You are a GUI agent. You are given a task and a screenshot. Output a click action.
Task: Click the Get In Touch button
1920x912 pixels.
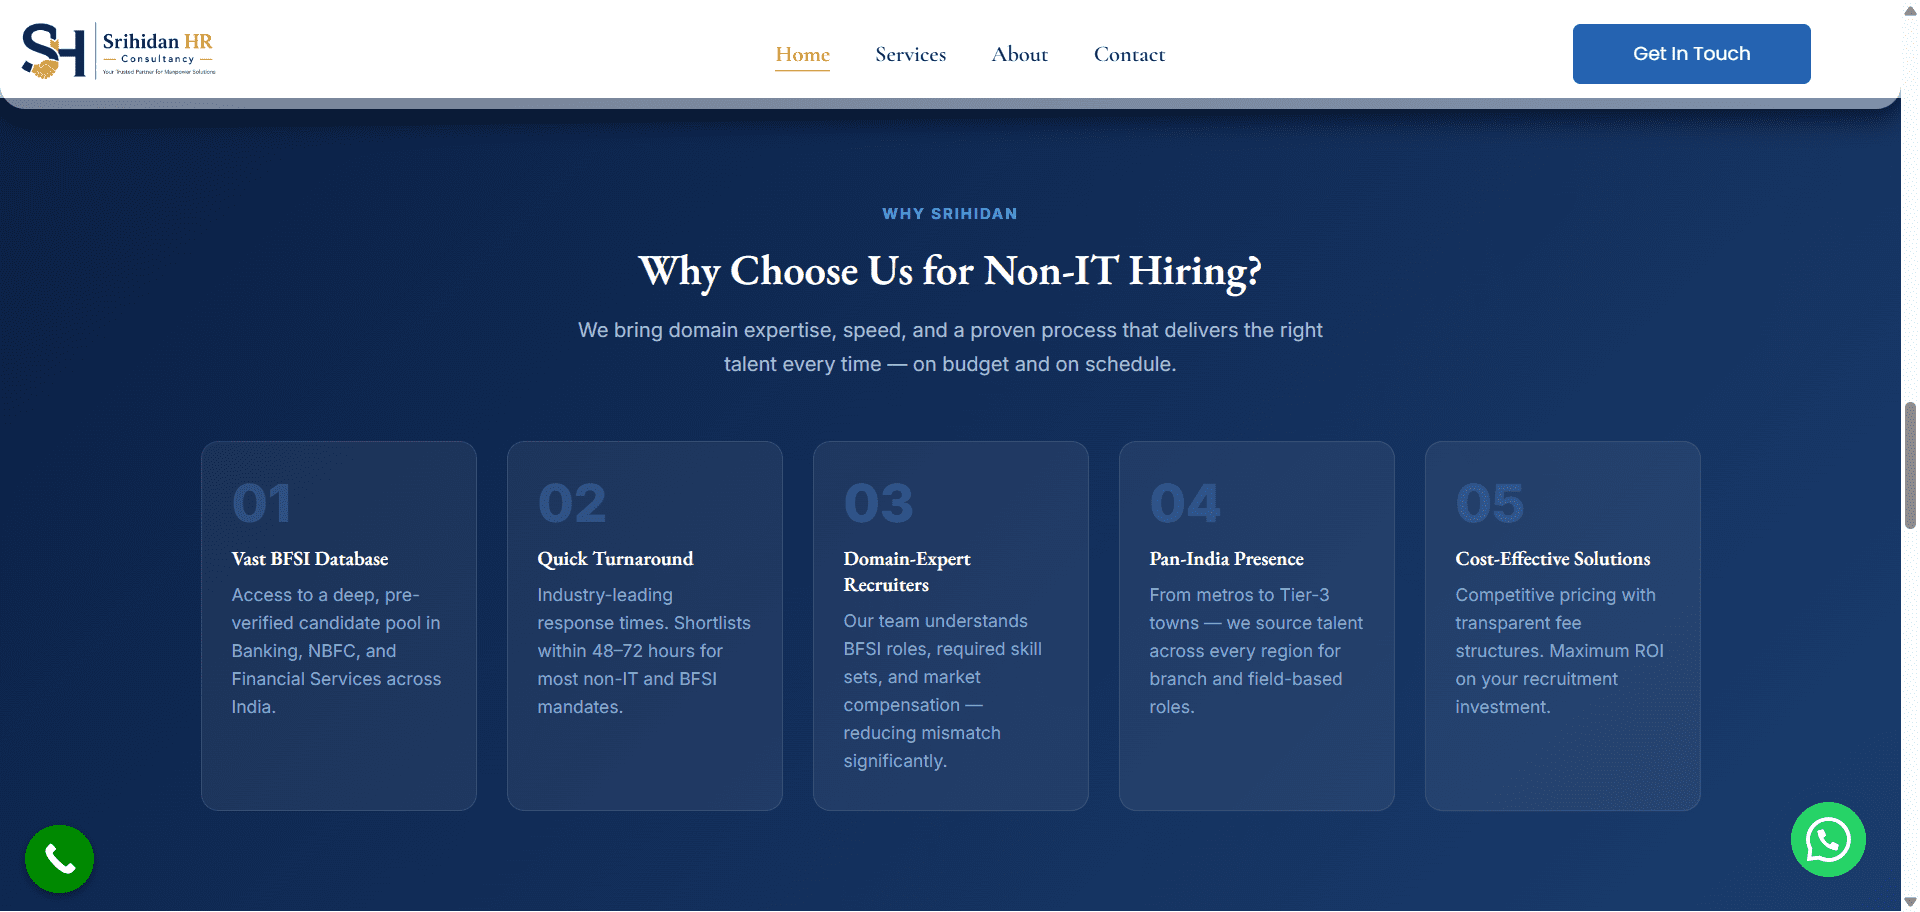tap(1691, 54)
